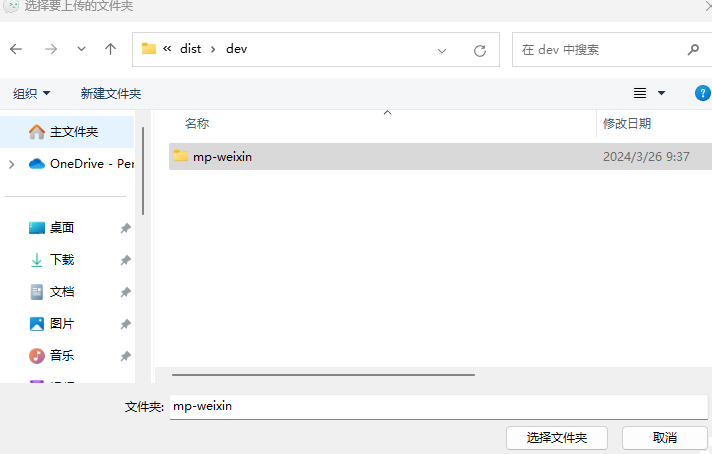712x454 pixels.
Task: Click the date 2024/3/26 9:37
Action: pyautogui.click(x=646, y=157)
